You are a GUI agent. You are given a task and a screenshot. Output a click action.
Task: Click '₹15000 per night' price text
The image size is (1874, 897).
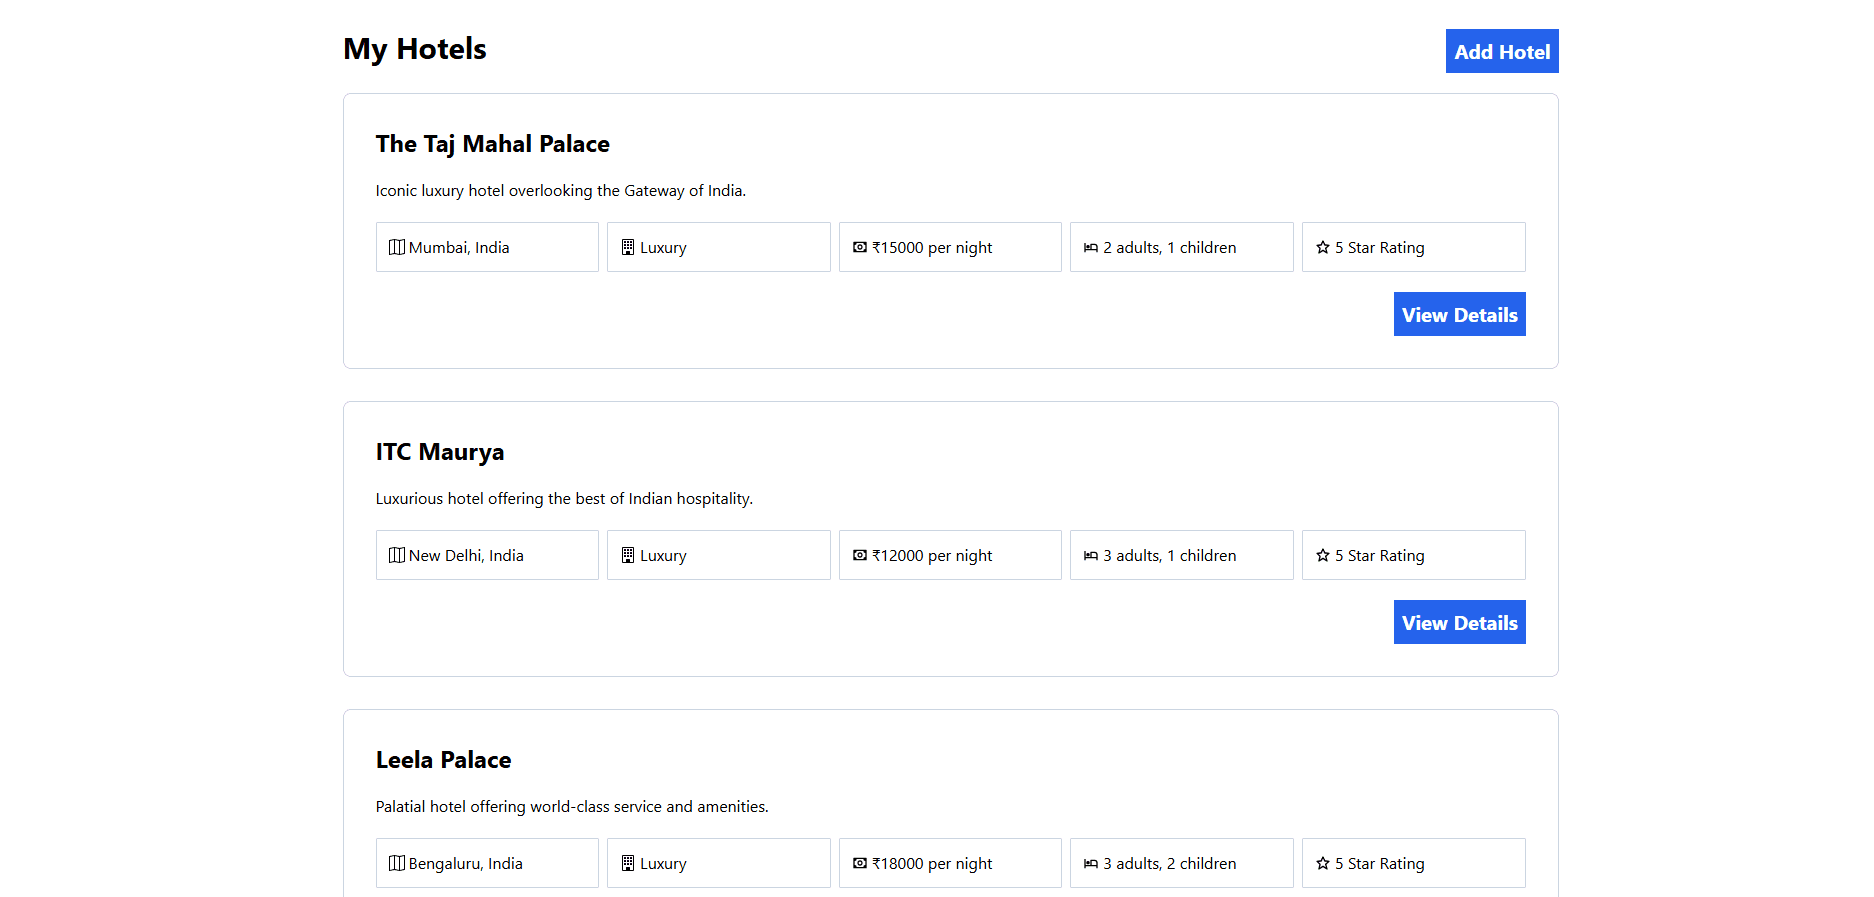point(932,248)
